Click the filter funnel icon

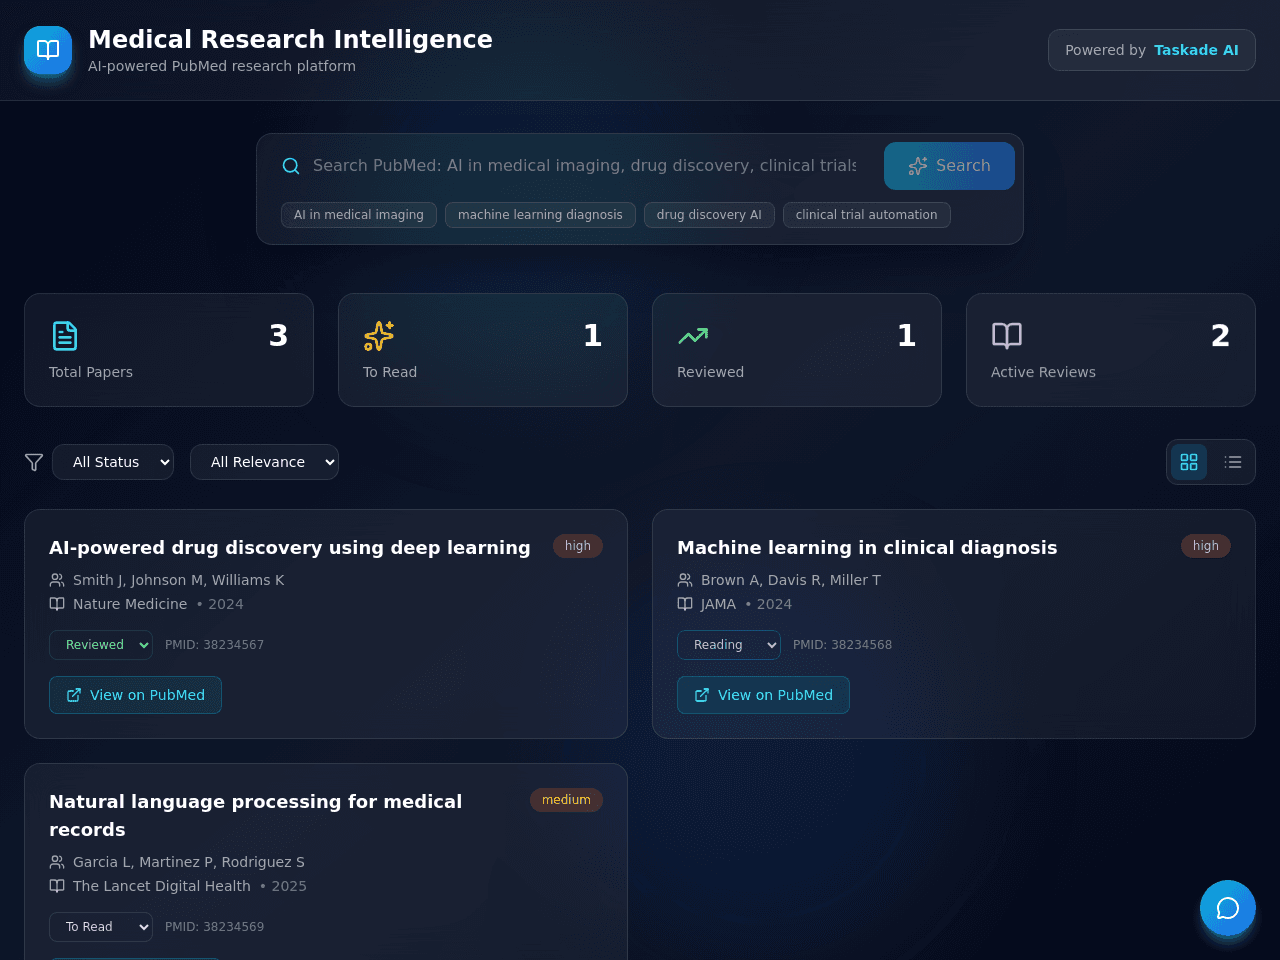(34, 462)
